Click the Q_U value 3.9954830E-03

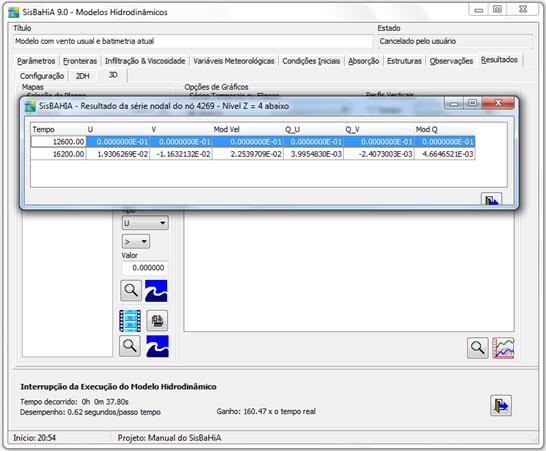(x=313, y=154)
